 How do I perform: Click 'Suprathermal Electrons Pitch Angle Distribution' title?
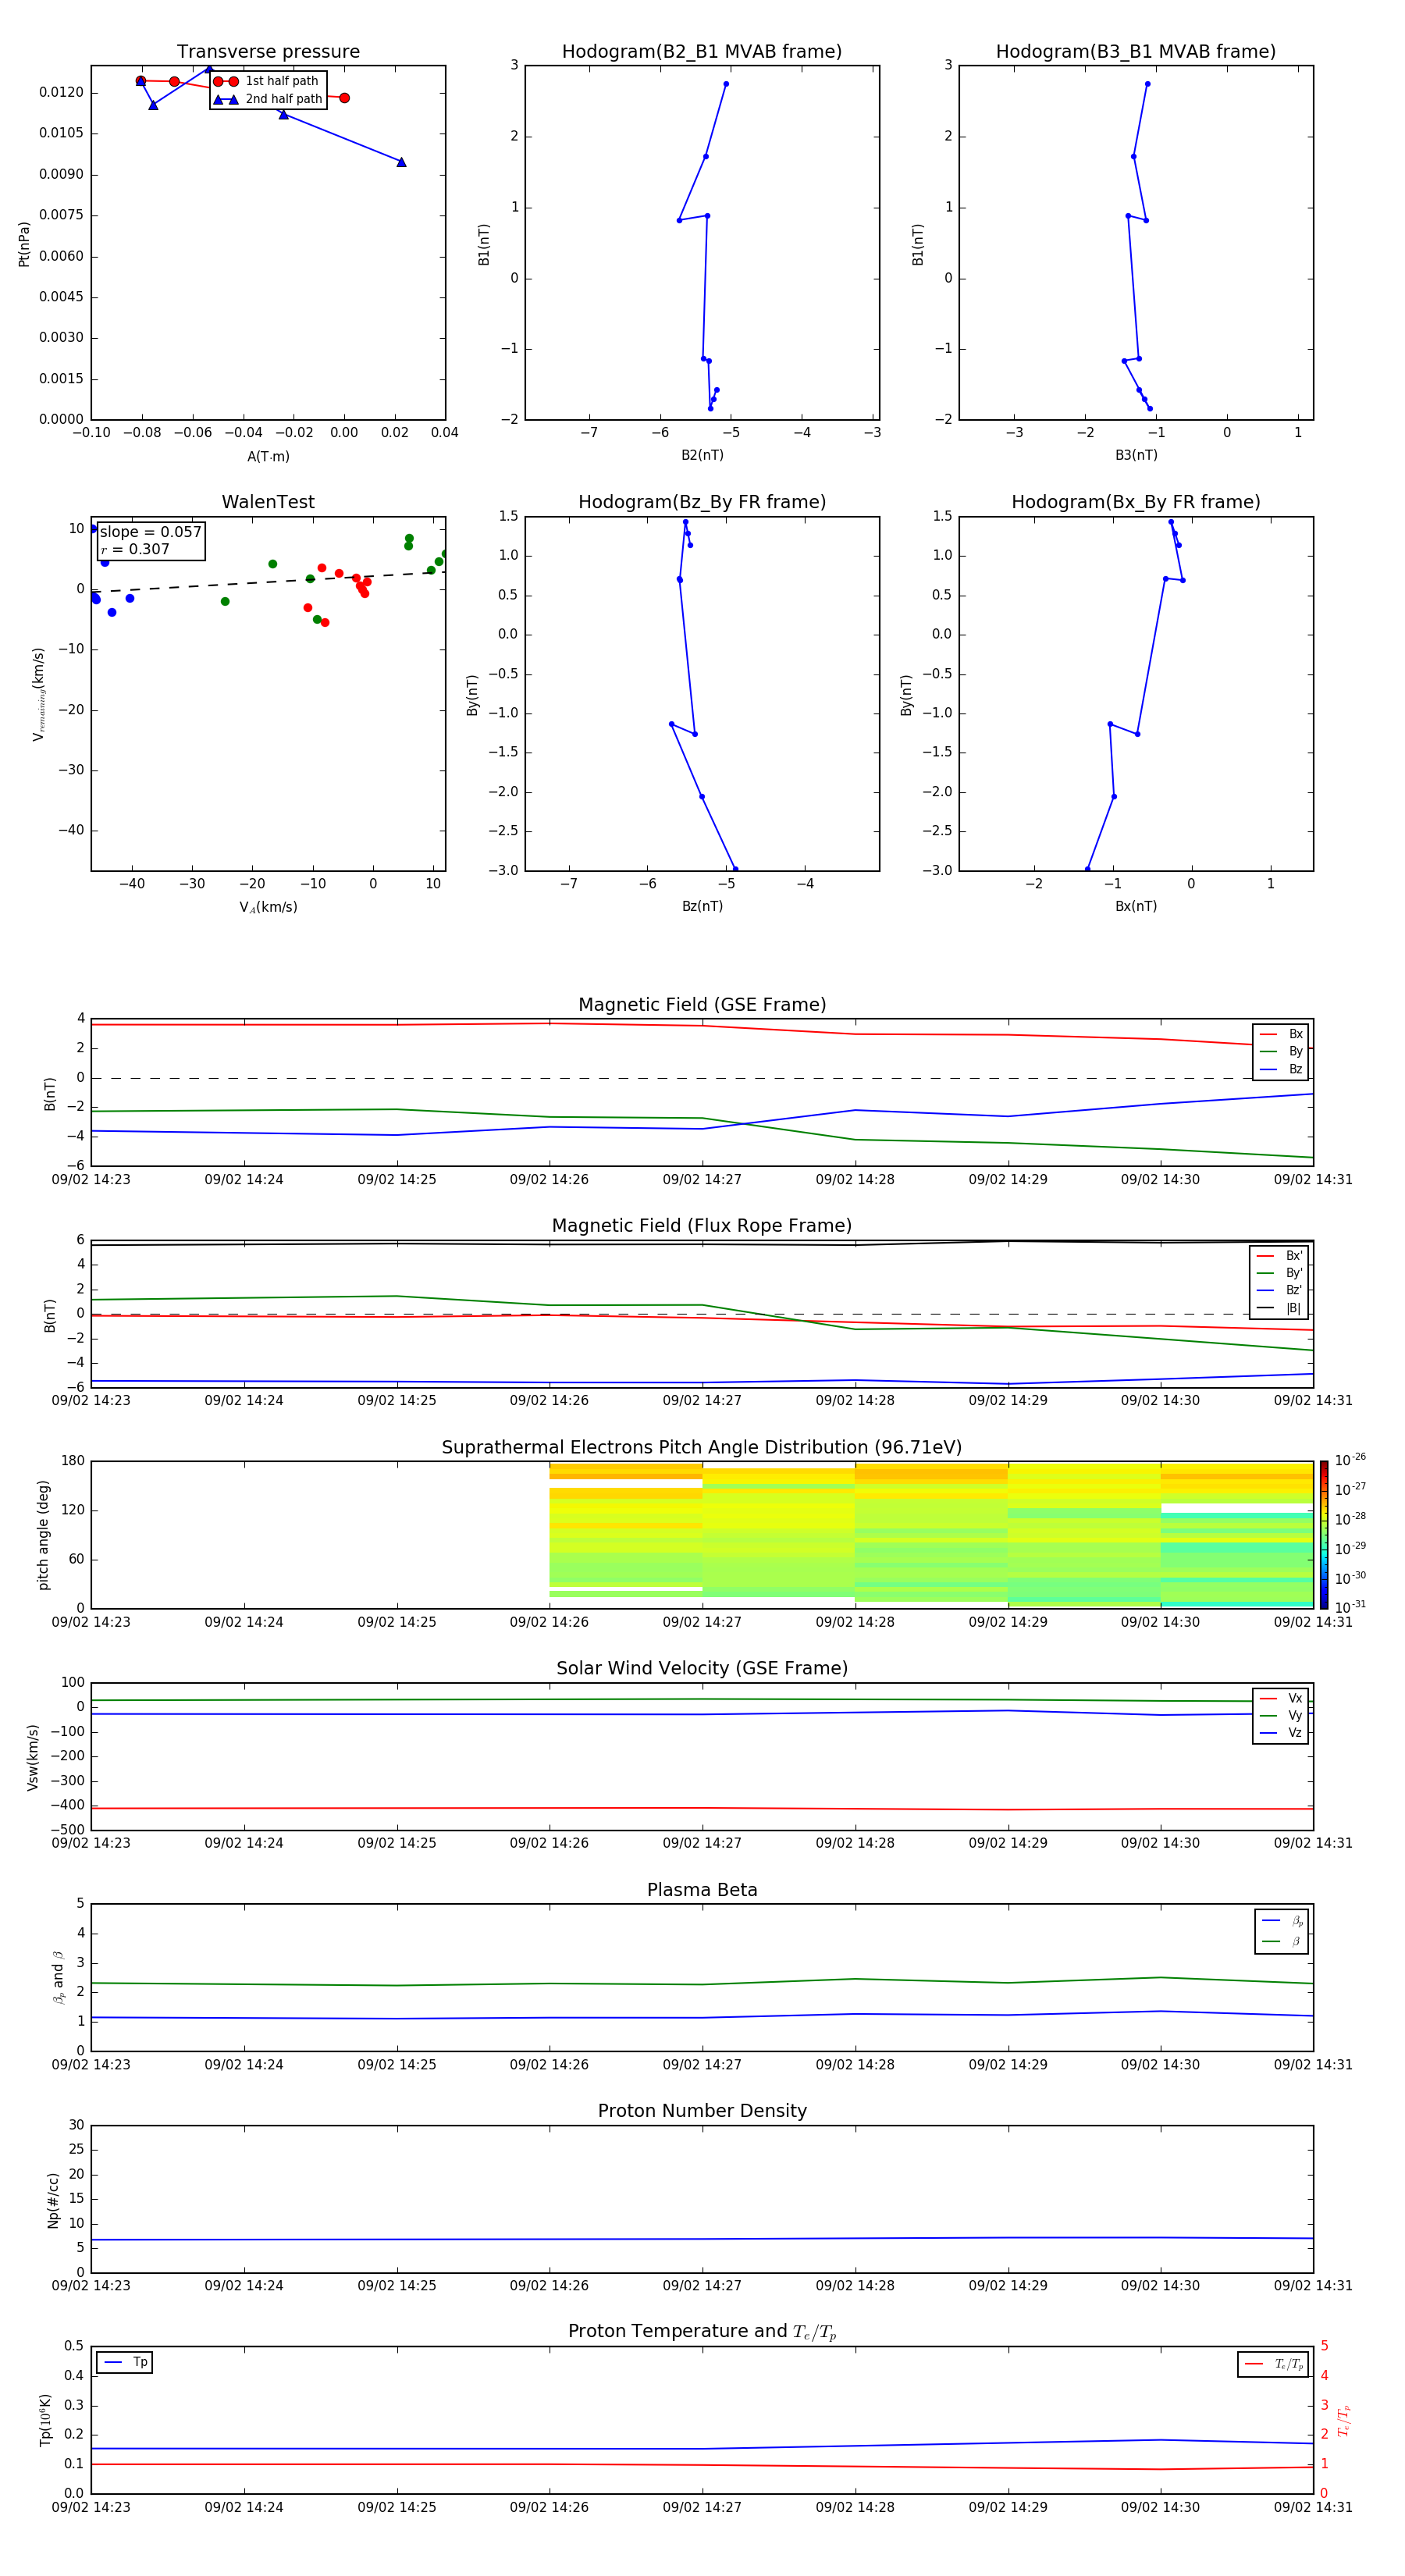click(x=702, y=1447)
